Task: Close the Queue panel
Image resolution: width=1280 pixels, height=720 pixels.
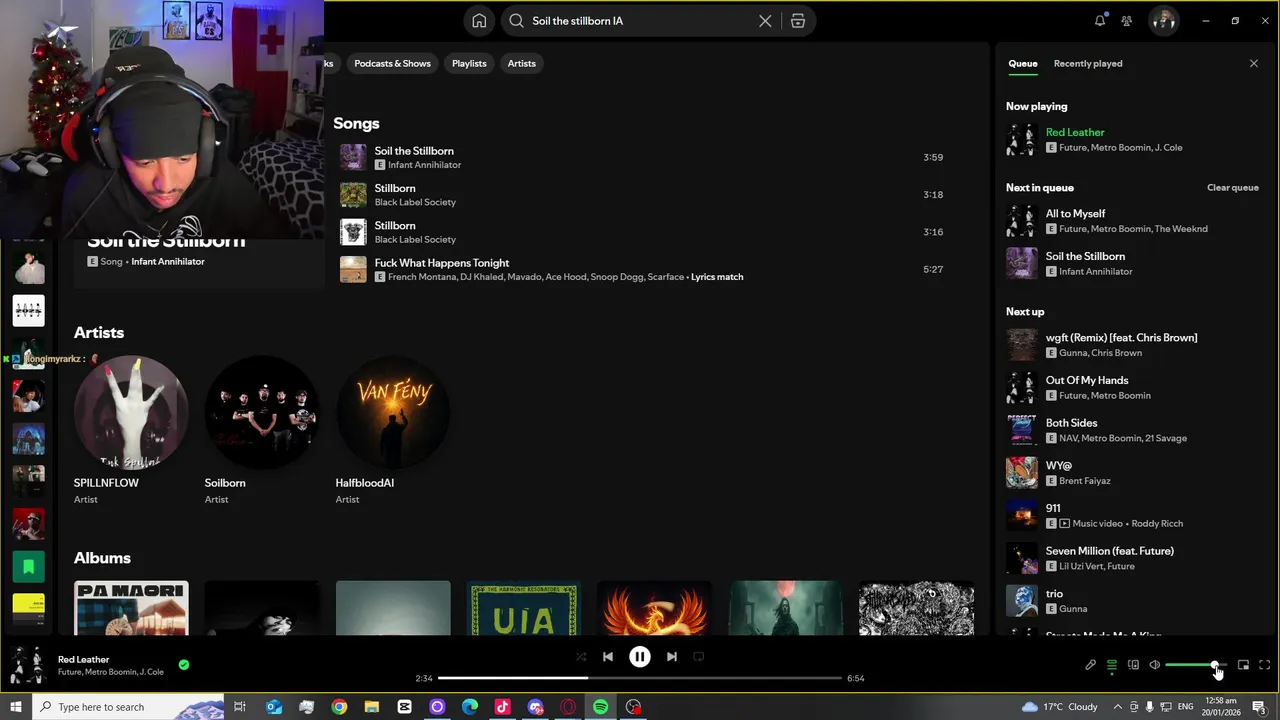Action: (x=1254, y=63)
